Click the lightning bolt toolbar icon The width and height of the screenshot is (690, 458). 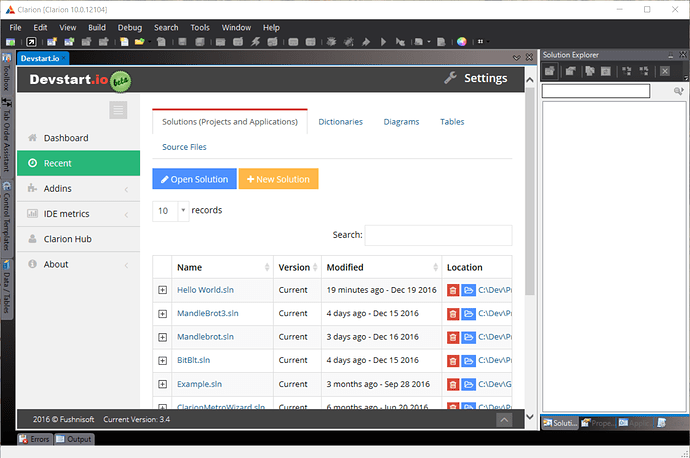click(255, 42)
